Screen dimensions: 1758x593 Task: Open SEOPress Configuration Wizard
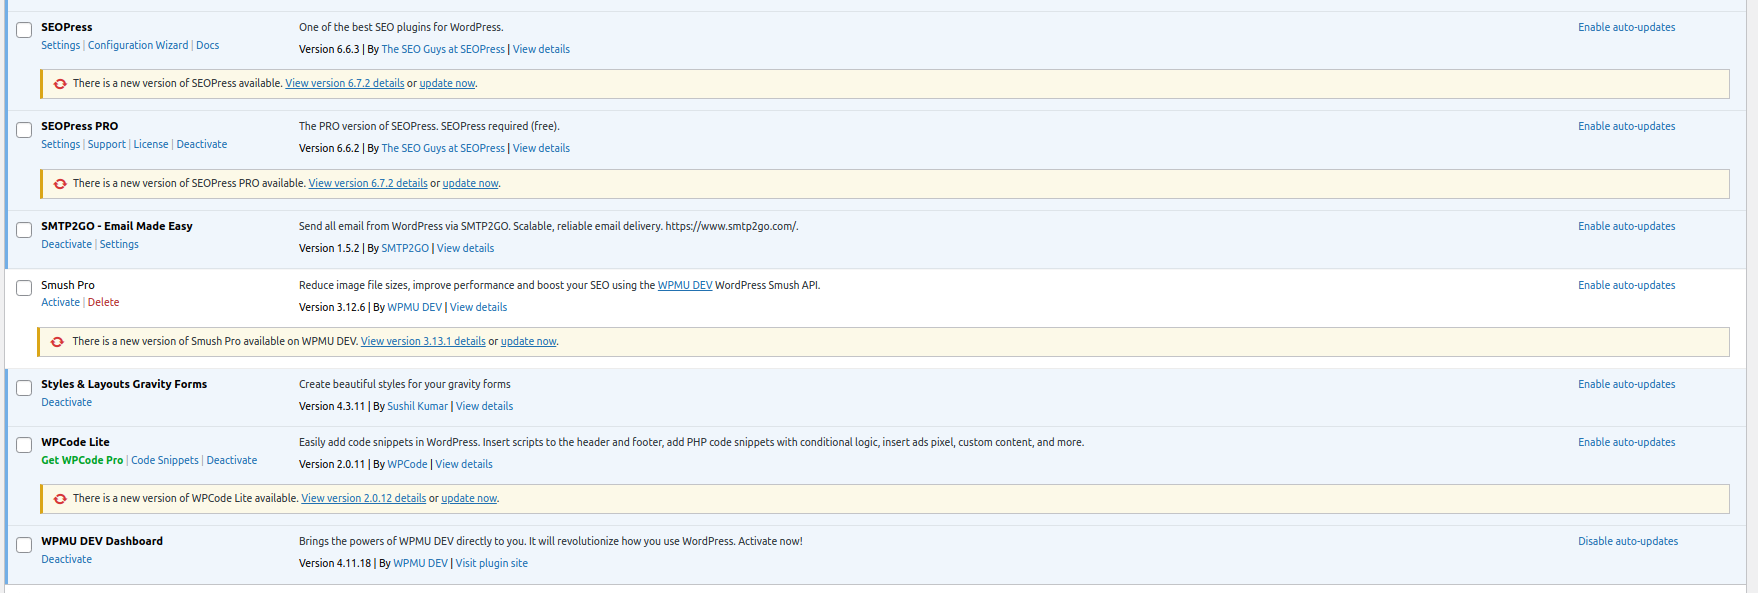pos(137,45)
